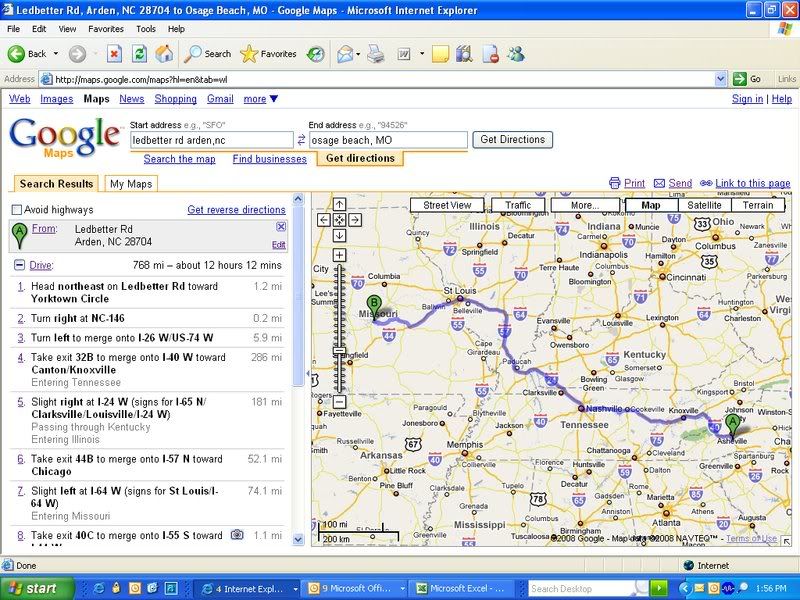Click the Go button next to address bar
Image resolution: width=800 pixels, height=600 pixels.
pyautogui.click(x=747, y=79)
